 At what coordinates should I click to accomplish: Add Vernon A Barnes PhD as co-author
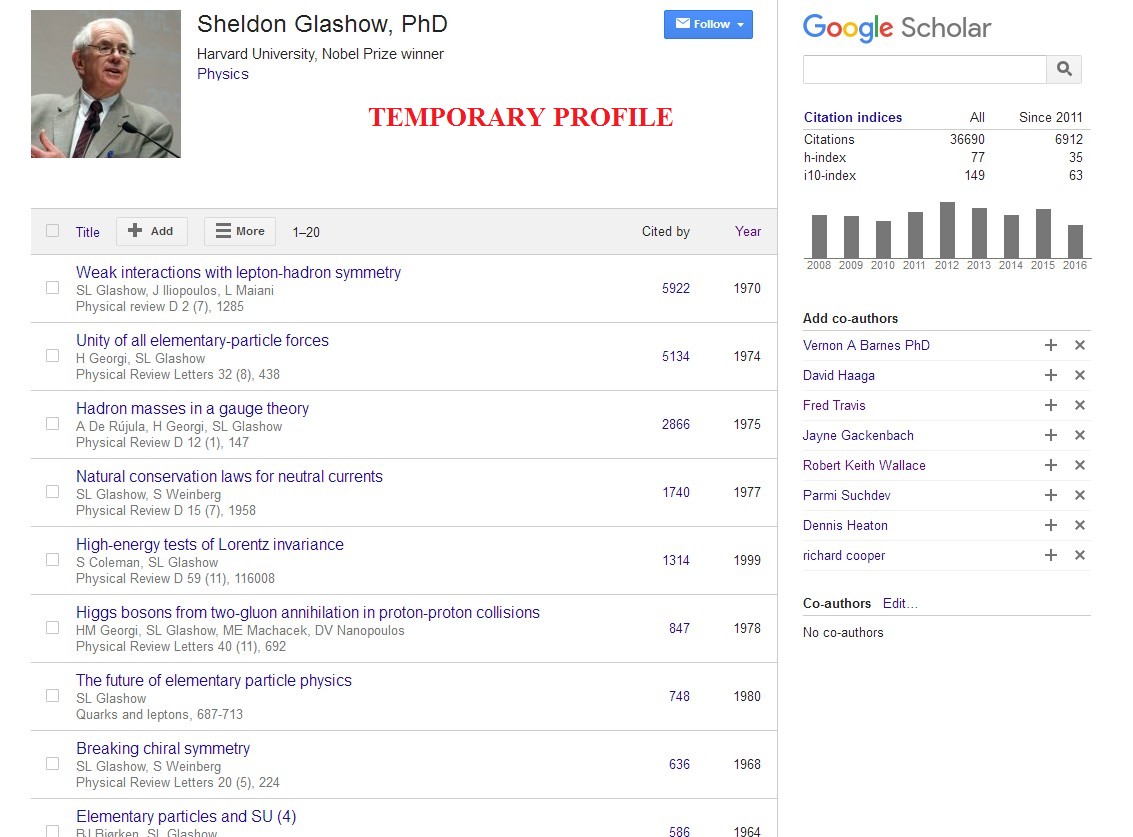coord(1051,345)
